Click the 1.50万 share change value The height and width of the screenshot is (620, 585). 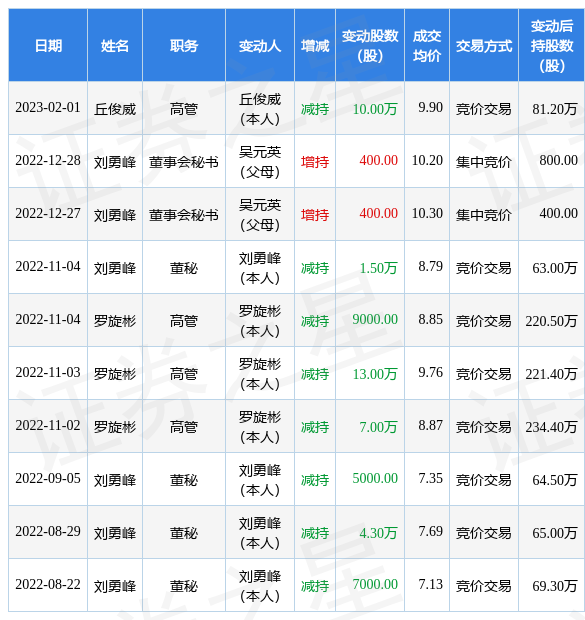pos(378,268)
